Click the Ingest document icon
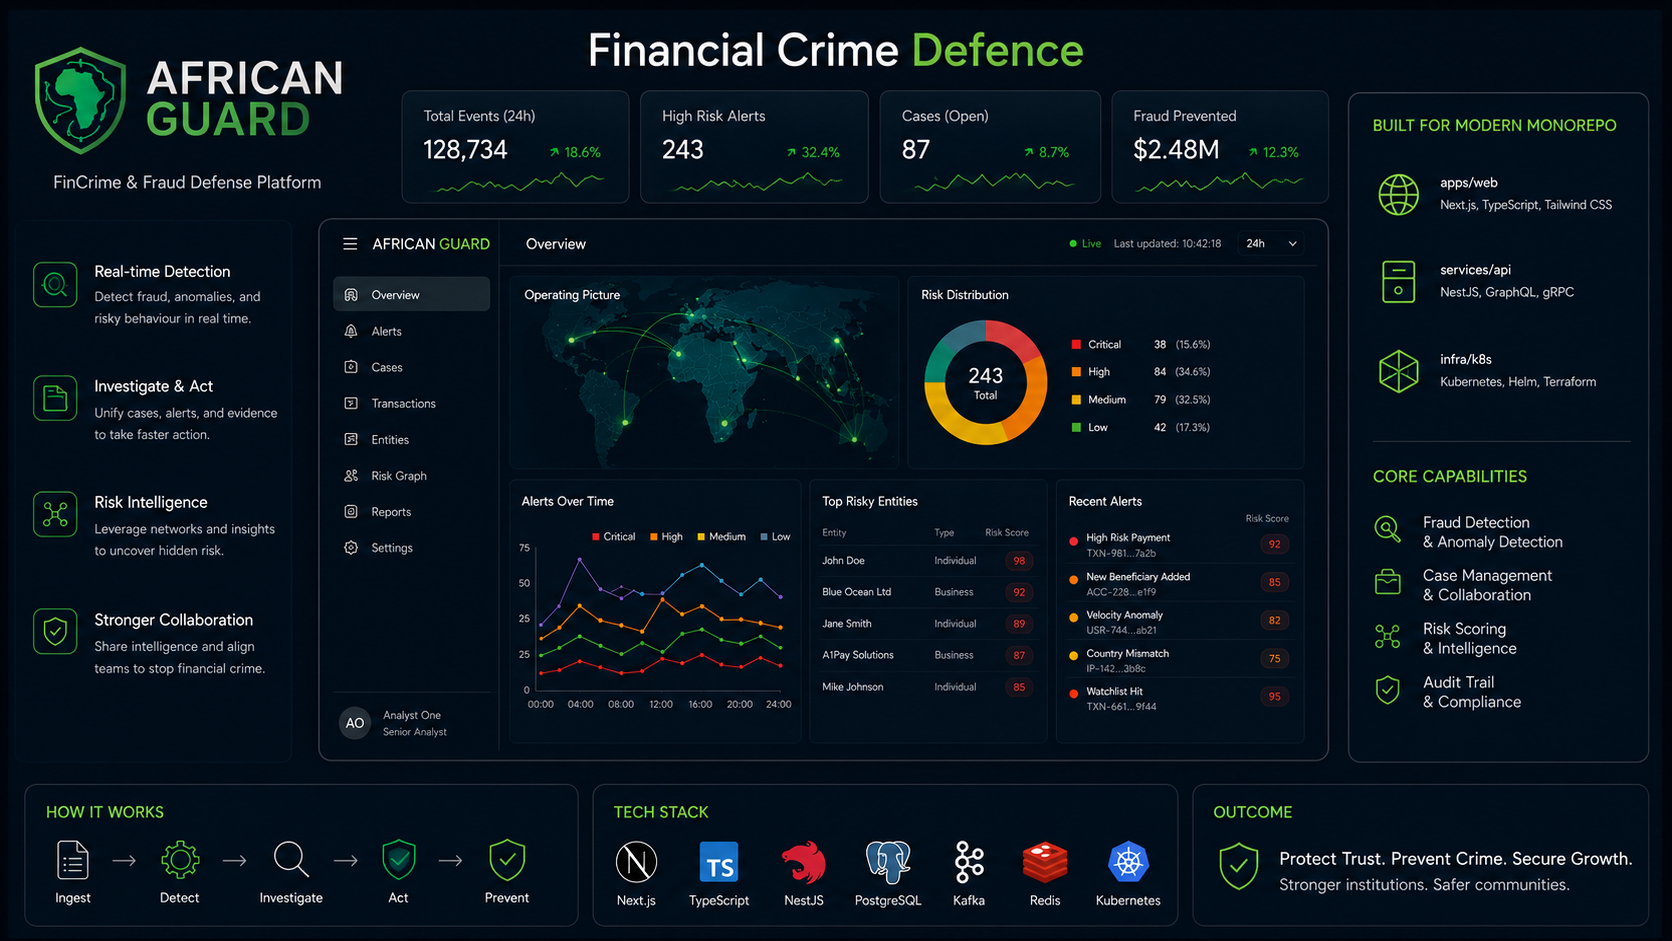Screen dimensions: 1672x941 [73, 859]
